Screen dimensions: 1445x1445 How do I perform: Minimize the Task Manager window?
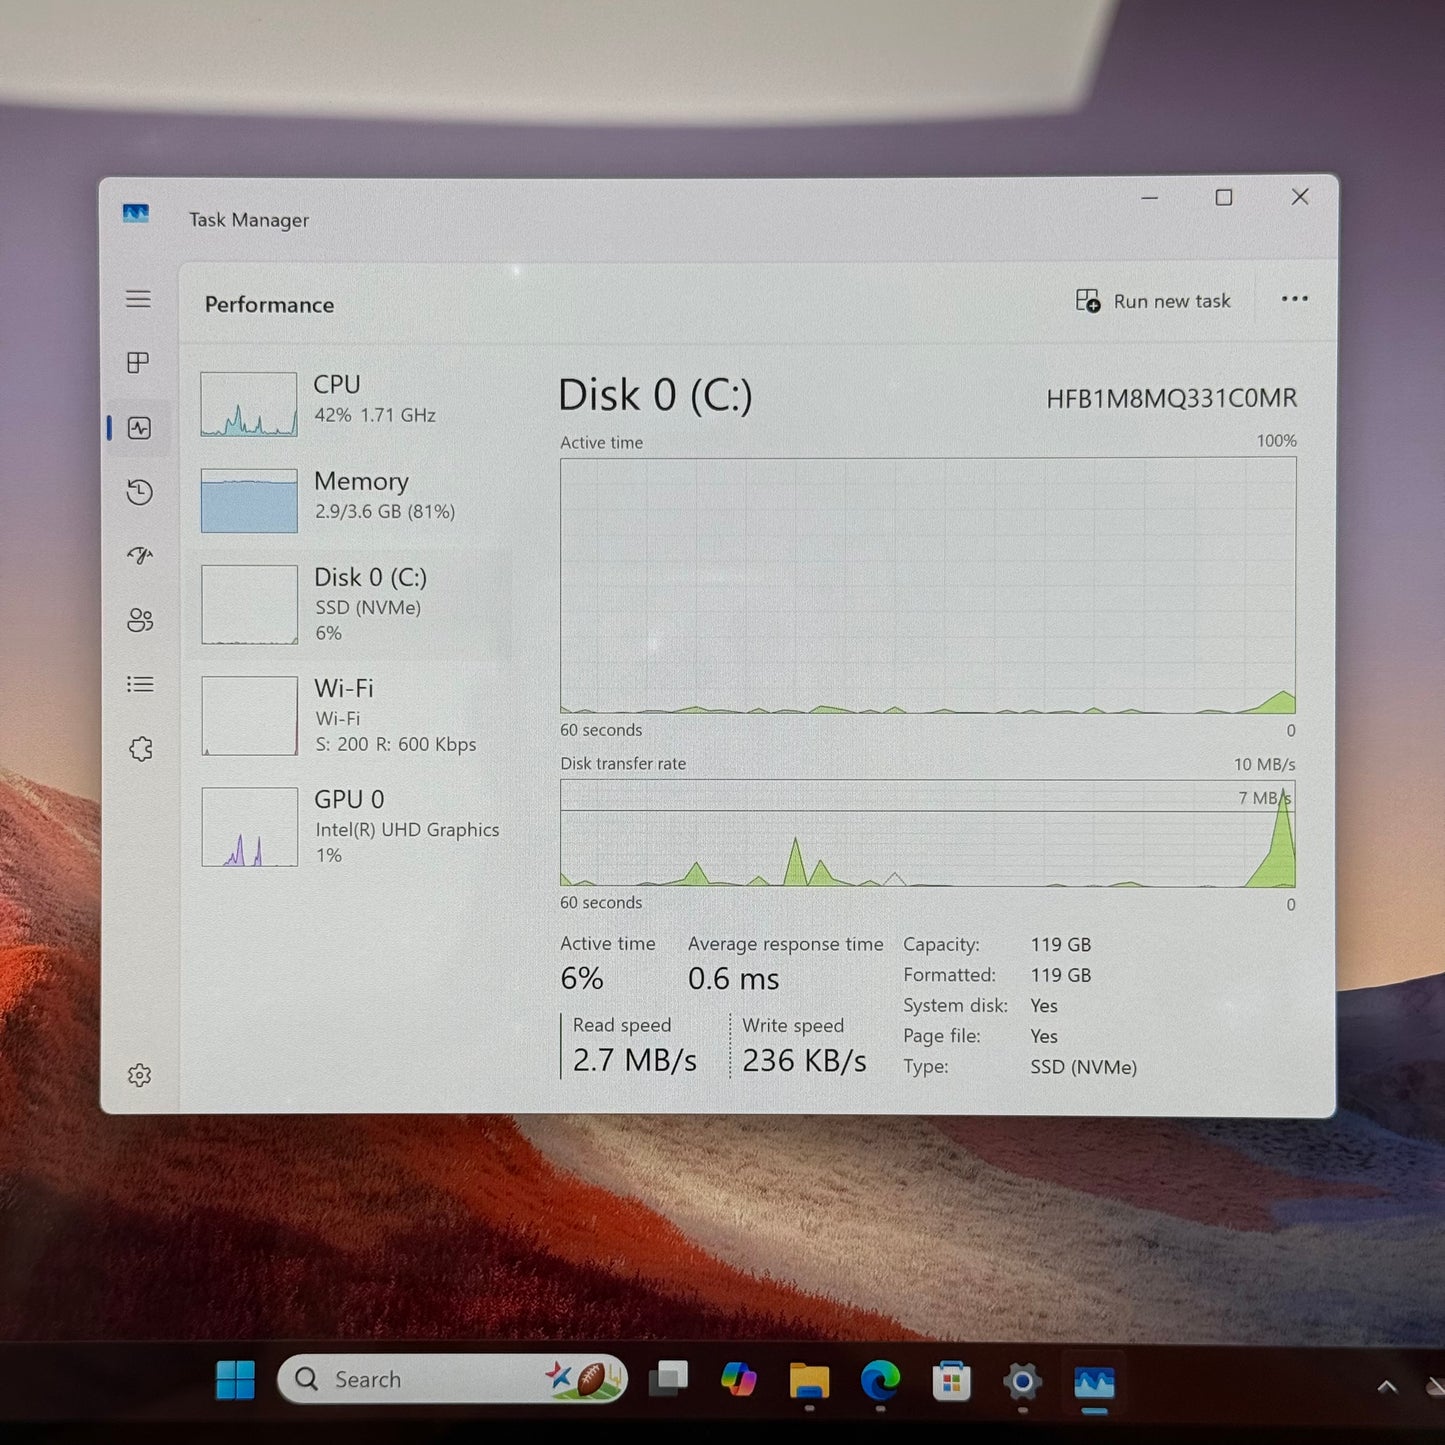pyautogui.click(x=1150, y=198)
